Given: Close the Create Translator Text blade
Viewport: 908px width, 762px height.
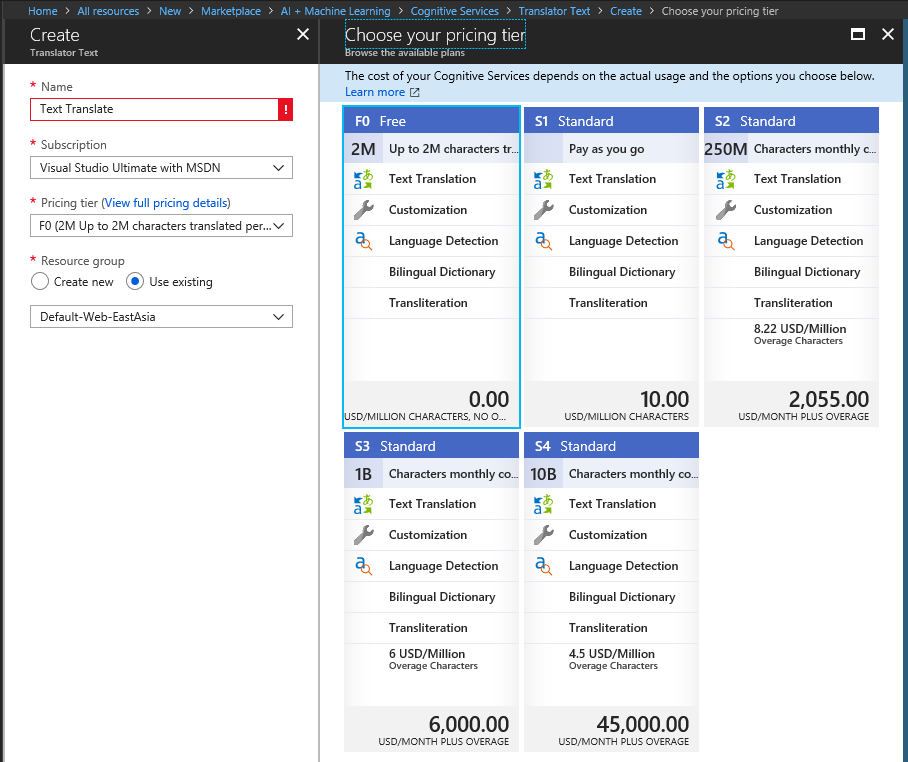Looking at the screenshot, I should click(x=303, y=34).
